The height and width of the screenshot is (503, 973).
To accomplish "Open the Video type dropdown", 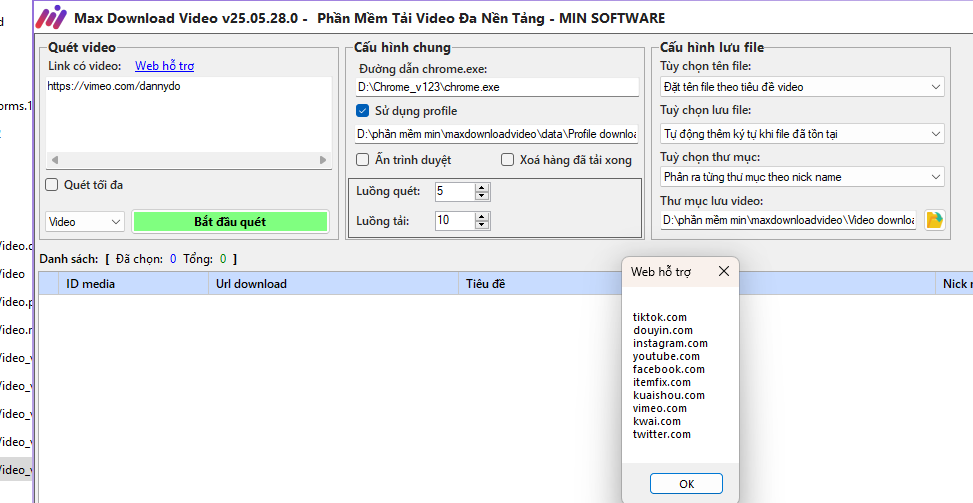I will (85, 221).
